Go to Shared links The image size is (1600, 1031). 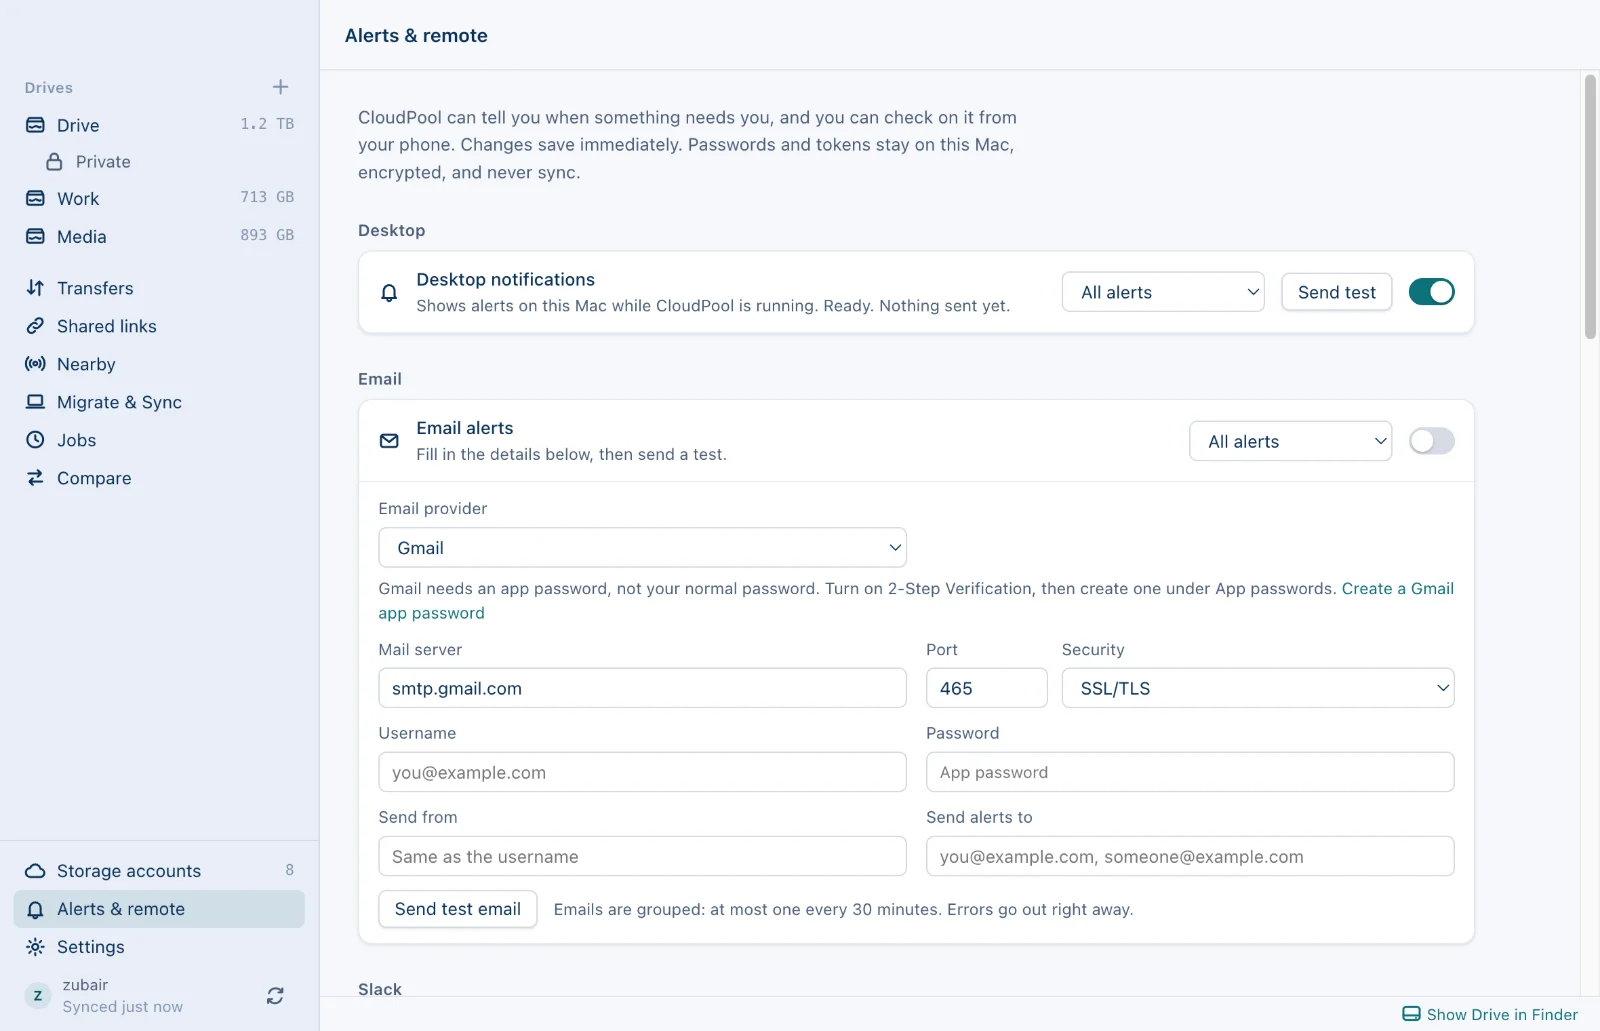point(159,326)
